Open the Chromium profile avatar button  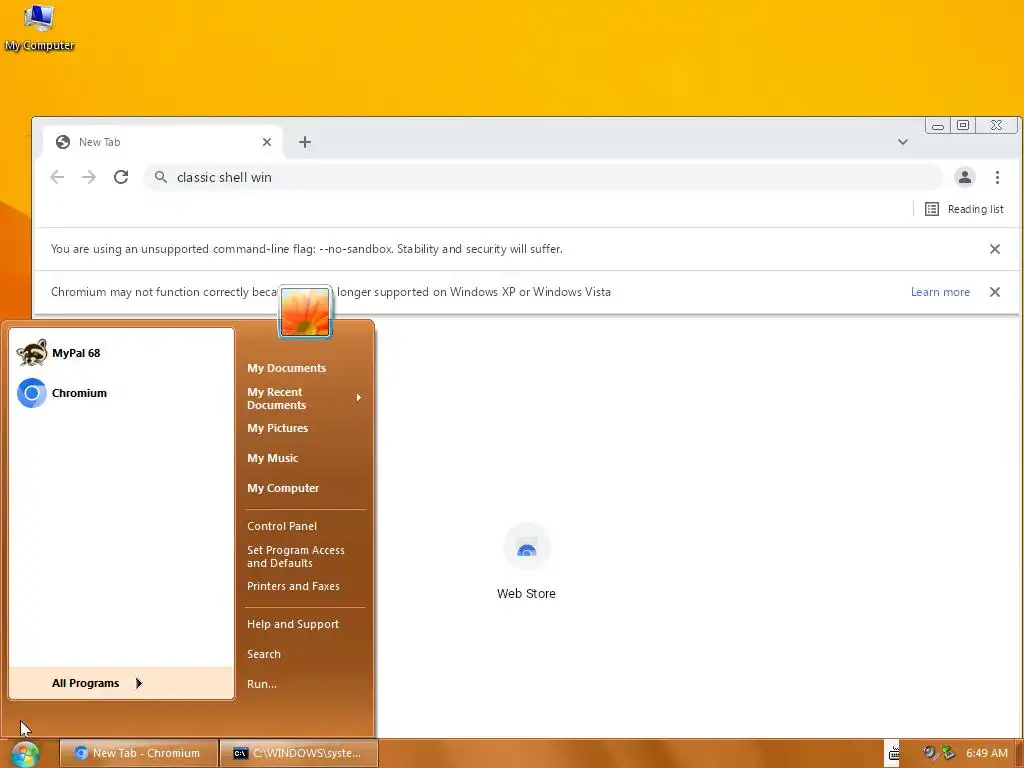[x=965, y=177]
